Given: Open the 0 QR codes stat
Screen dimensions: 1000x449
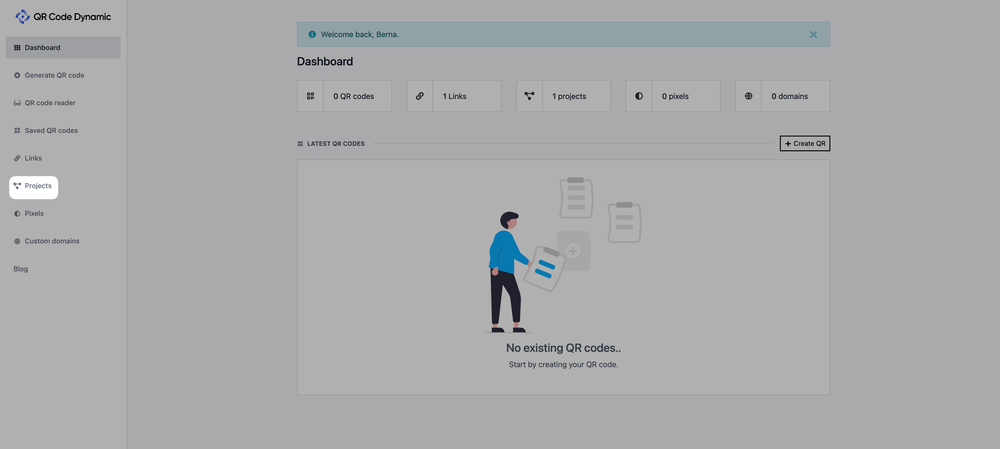Looking at the screenshot, I should (344, 96).
